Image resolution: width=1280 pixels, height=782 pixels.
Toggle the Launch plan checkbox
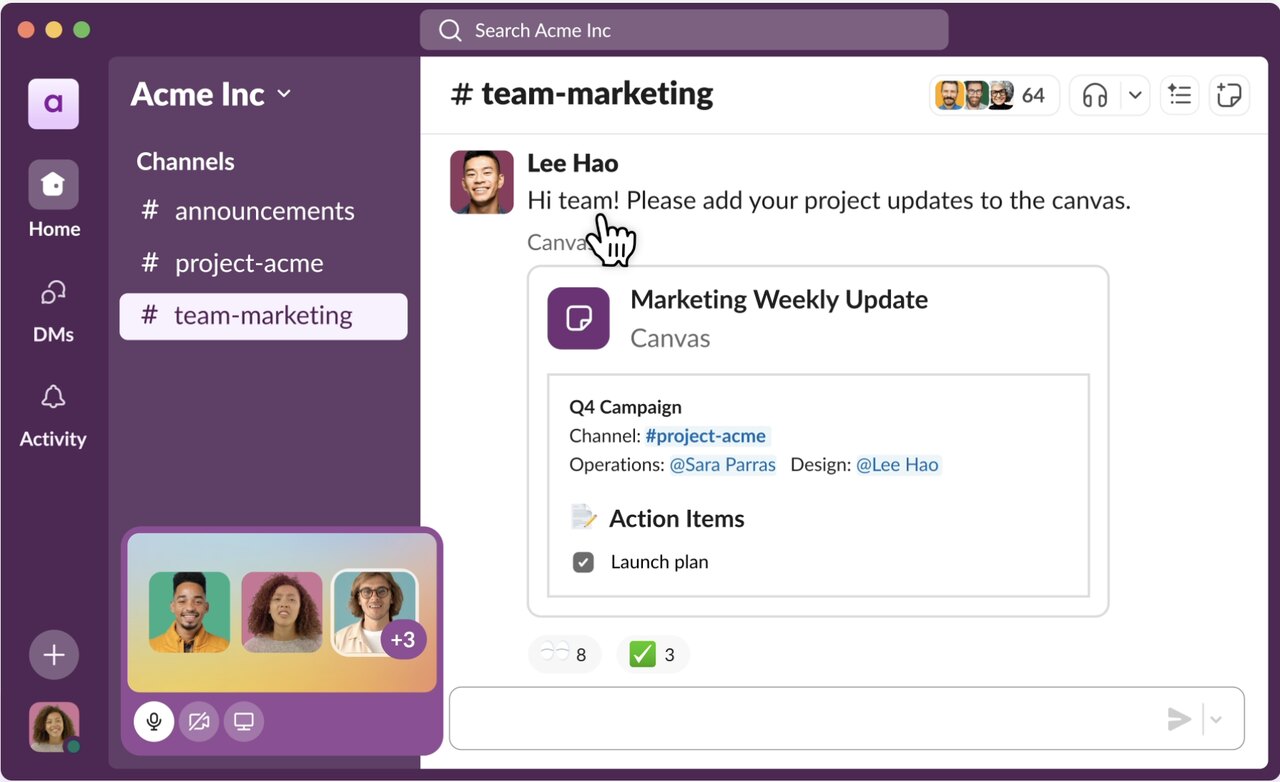583,562
